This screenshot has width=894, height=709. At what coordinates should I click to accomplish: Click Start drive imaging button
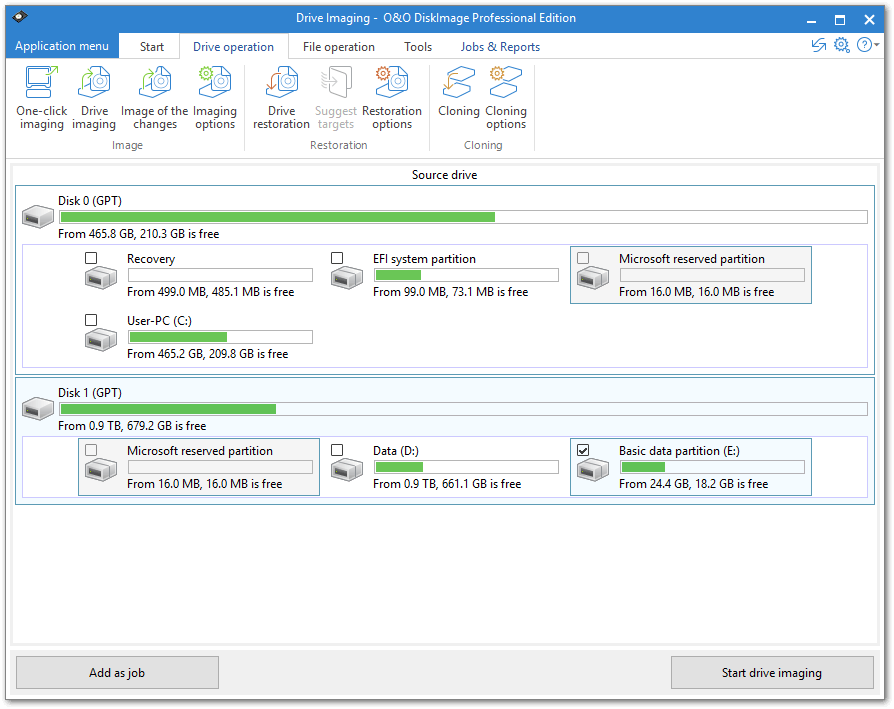tap(772, 673)
